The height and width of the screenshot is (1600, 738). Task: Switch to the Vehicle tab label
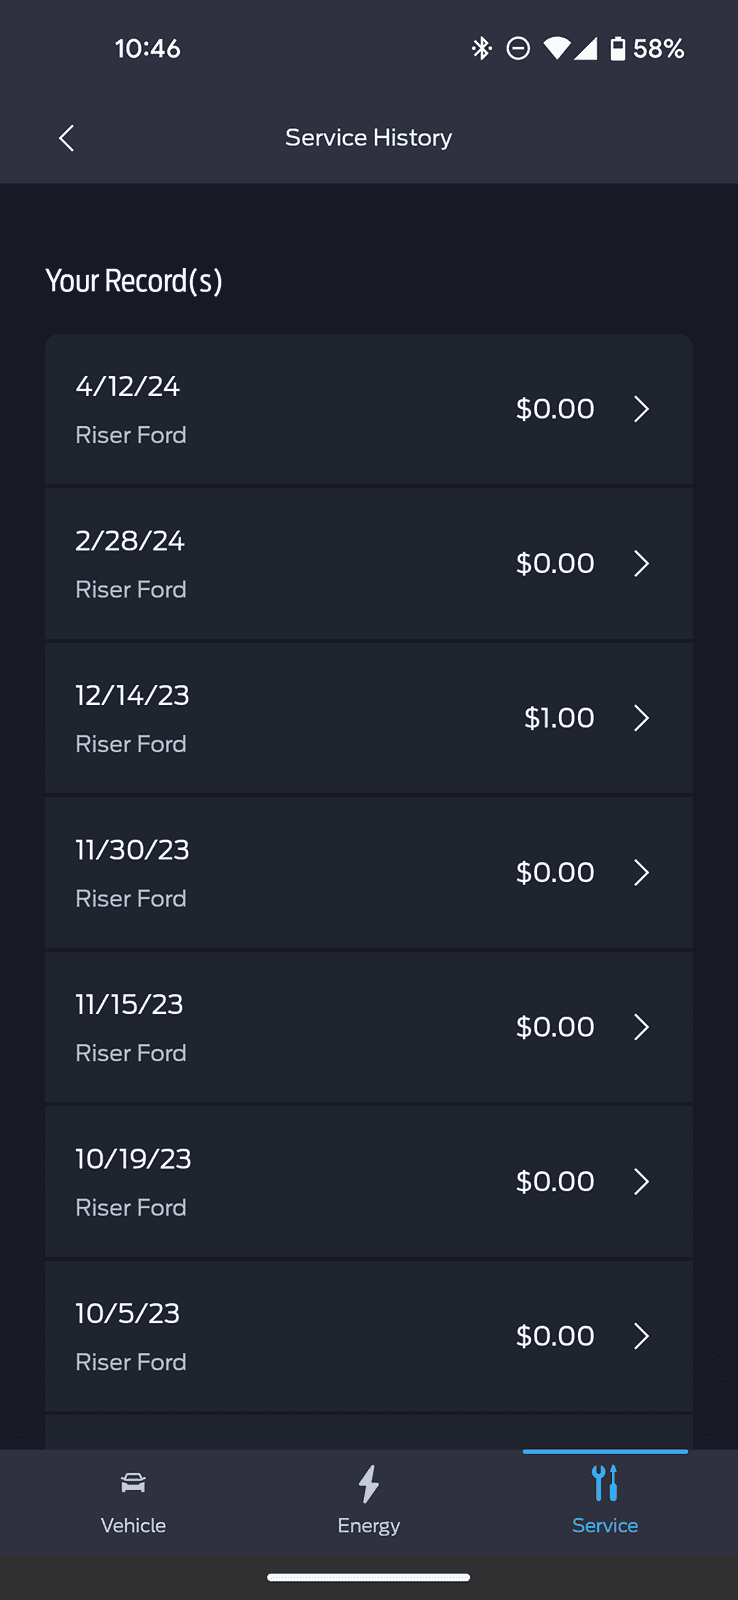(133, 1525)
